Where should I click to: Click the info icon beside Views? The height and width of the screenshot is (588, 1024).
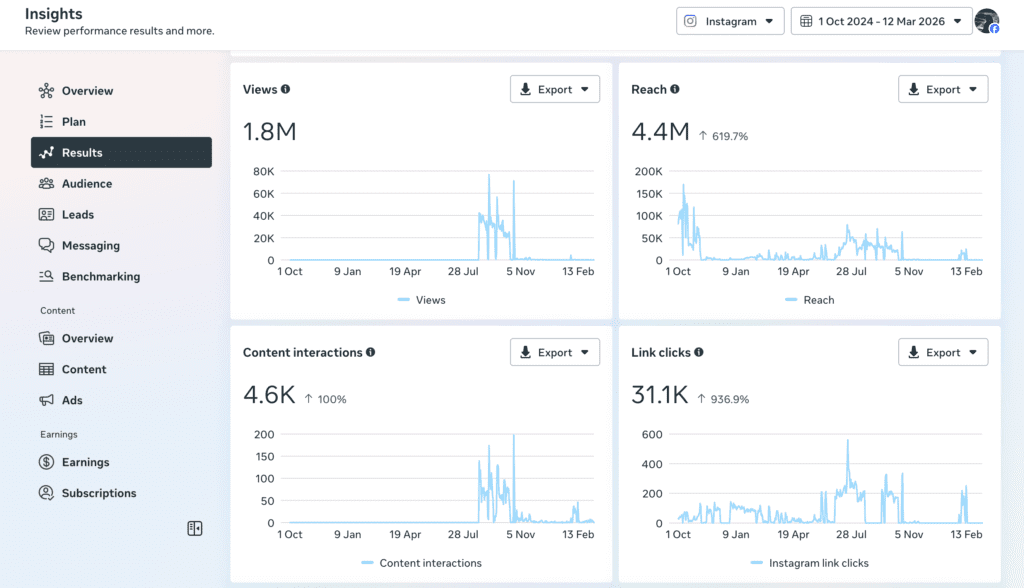coord(286,90)
